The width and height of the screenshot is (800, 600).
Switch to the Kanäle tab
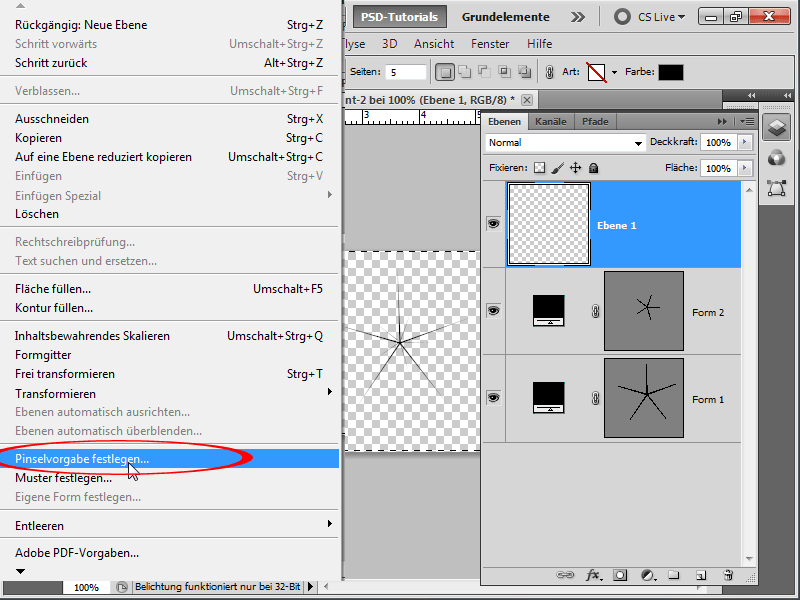551,121
